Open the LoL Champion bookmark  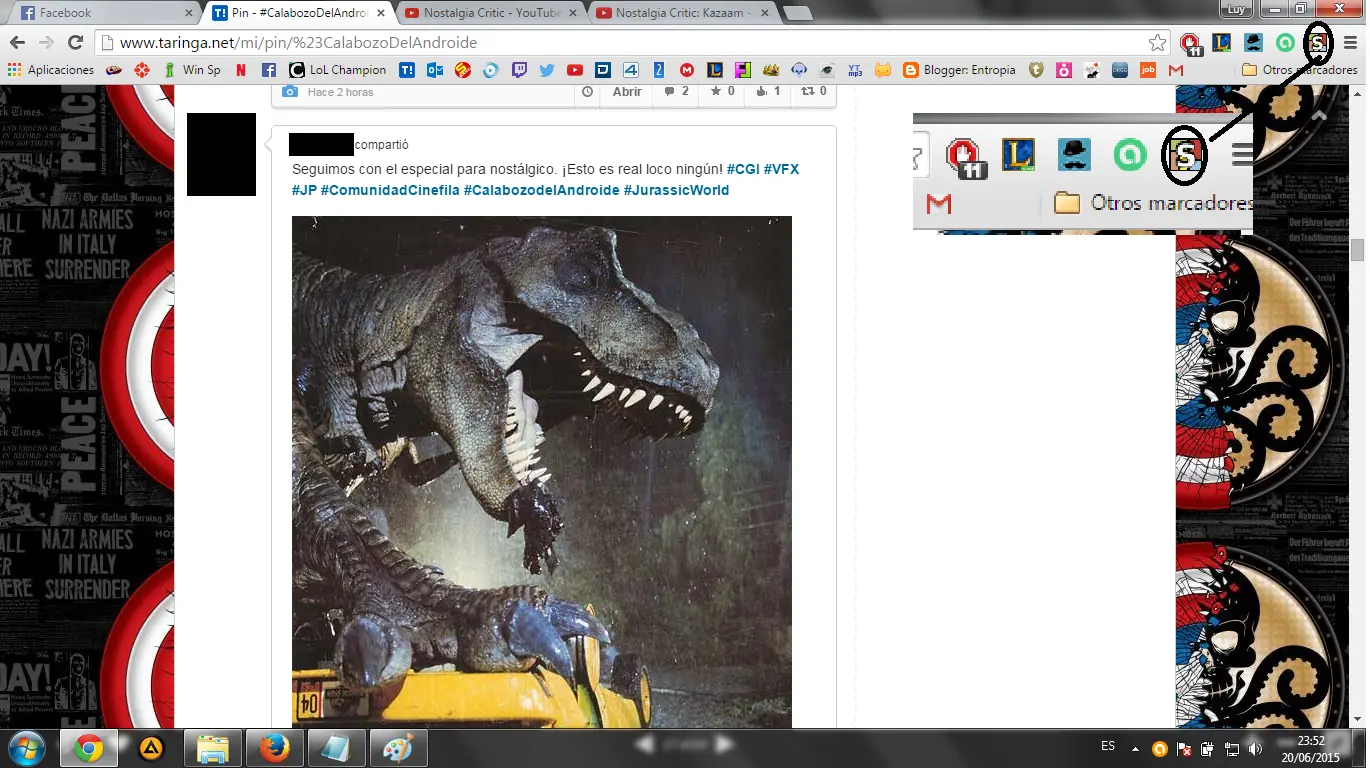click(x=337, y=70)
